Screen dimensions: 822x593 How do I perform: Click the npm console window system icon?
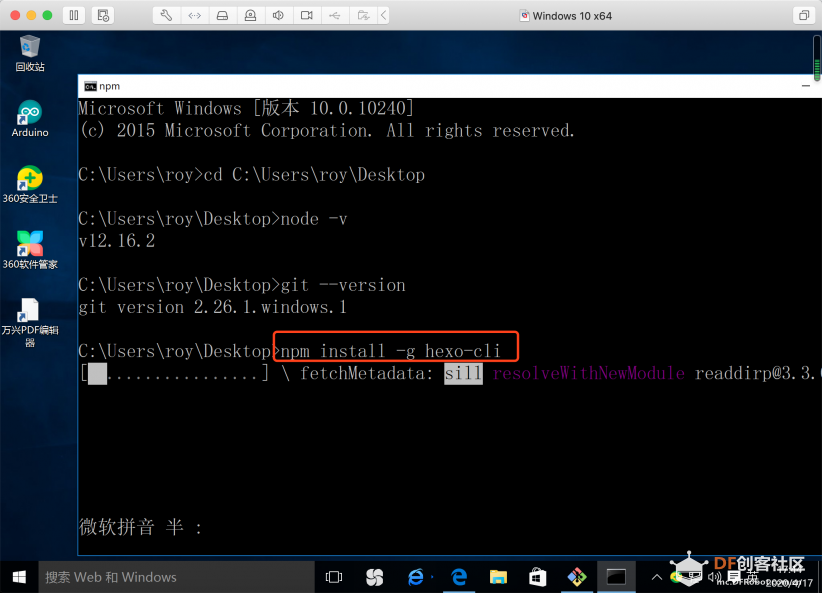(x=91, y=86)
